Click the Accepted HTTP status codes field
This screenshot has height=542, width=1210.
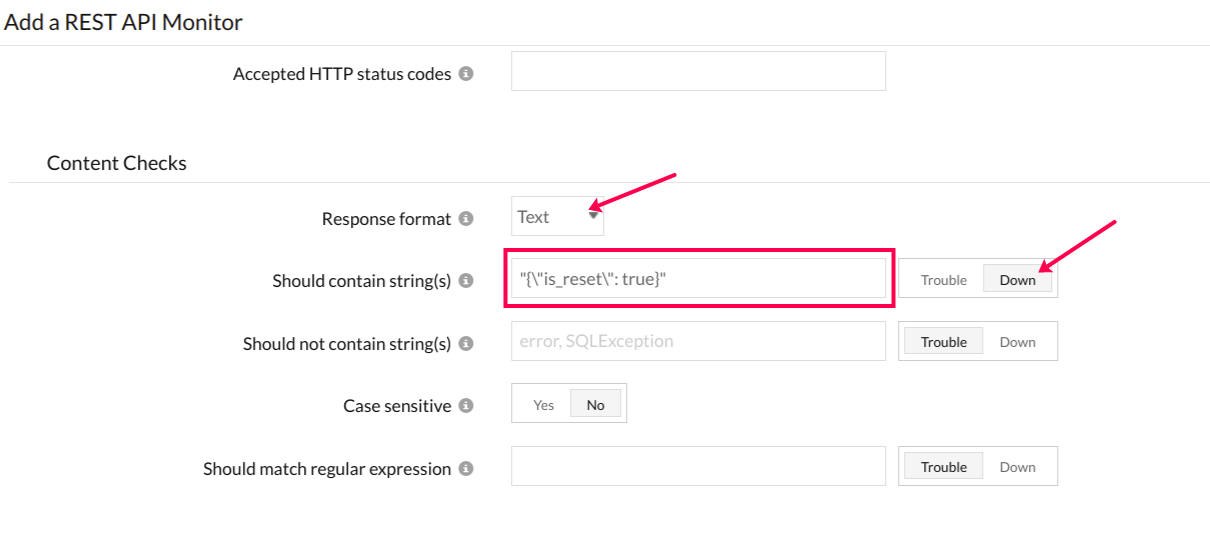point(698,71)
